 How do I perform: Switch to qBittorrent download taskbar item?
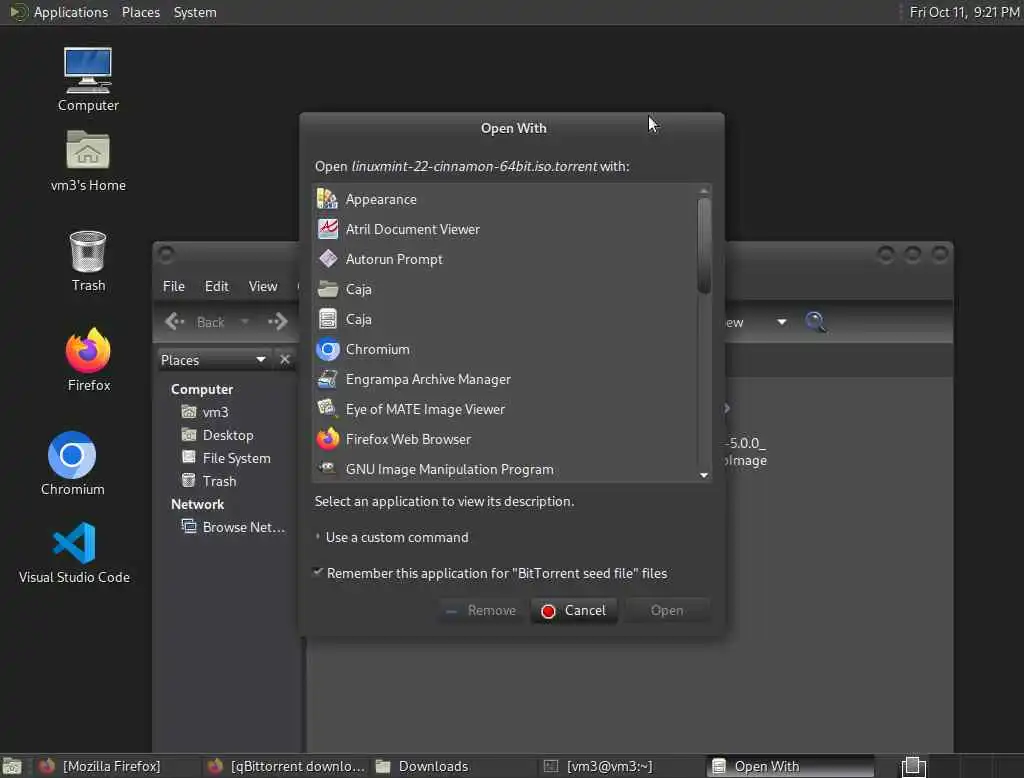coord(285,766)
